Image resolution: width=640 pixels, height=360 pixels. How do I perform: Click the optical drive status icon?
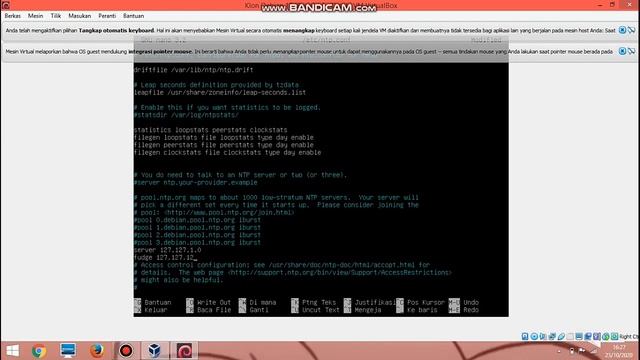(534, 336)
